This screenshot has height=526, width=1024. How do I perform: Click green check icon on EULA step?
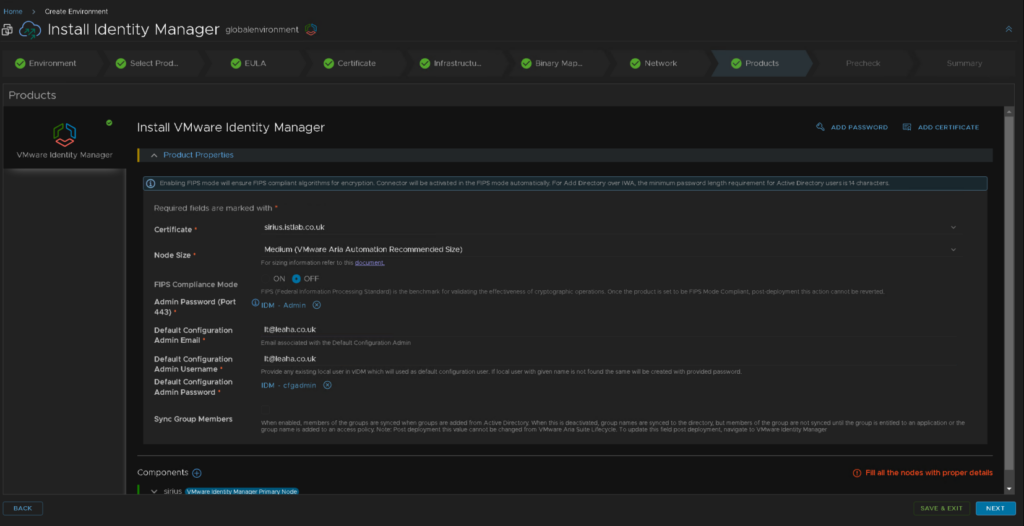236,63
